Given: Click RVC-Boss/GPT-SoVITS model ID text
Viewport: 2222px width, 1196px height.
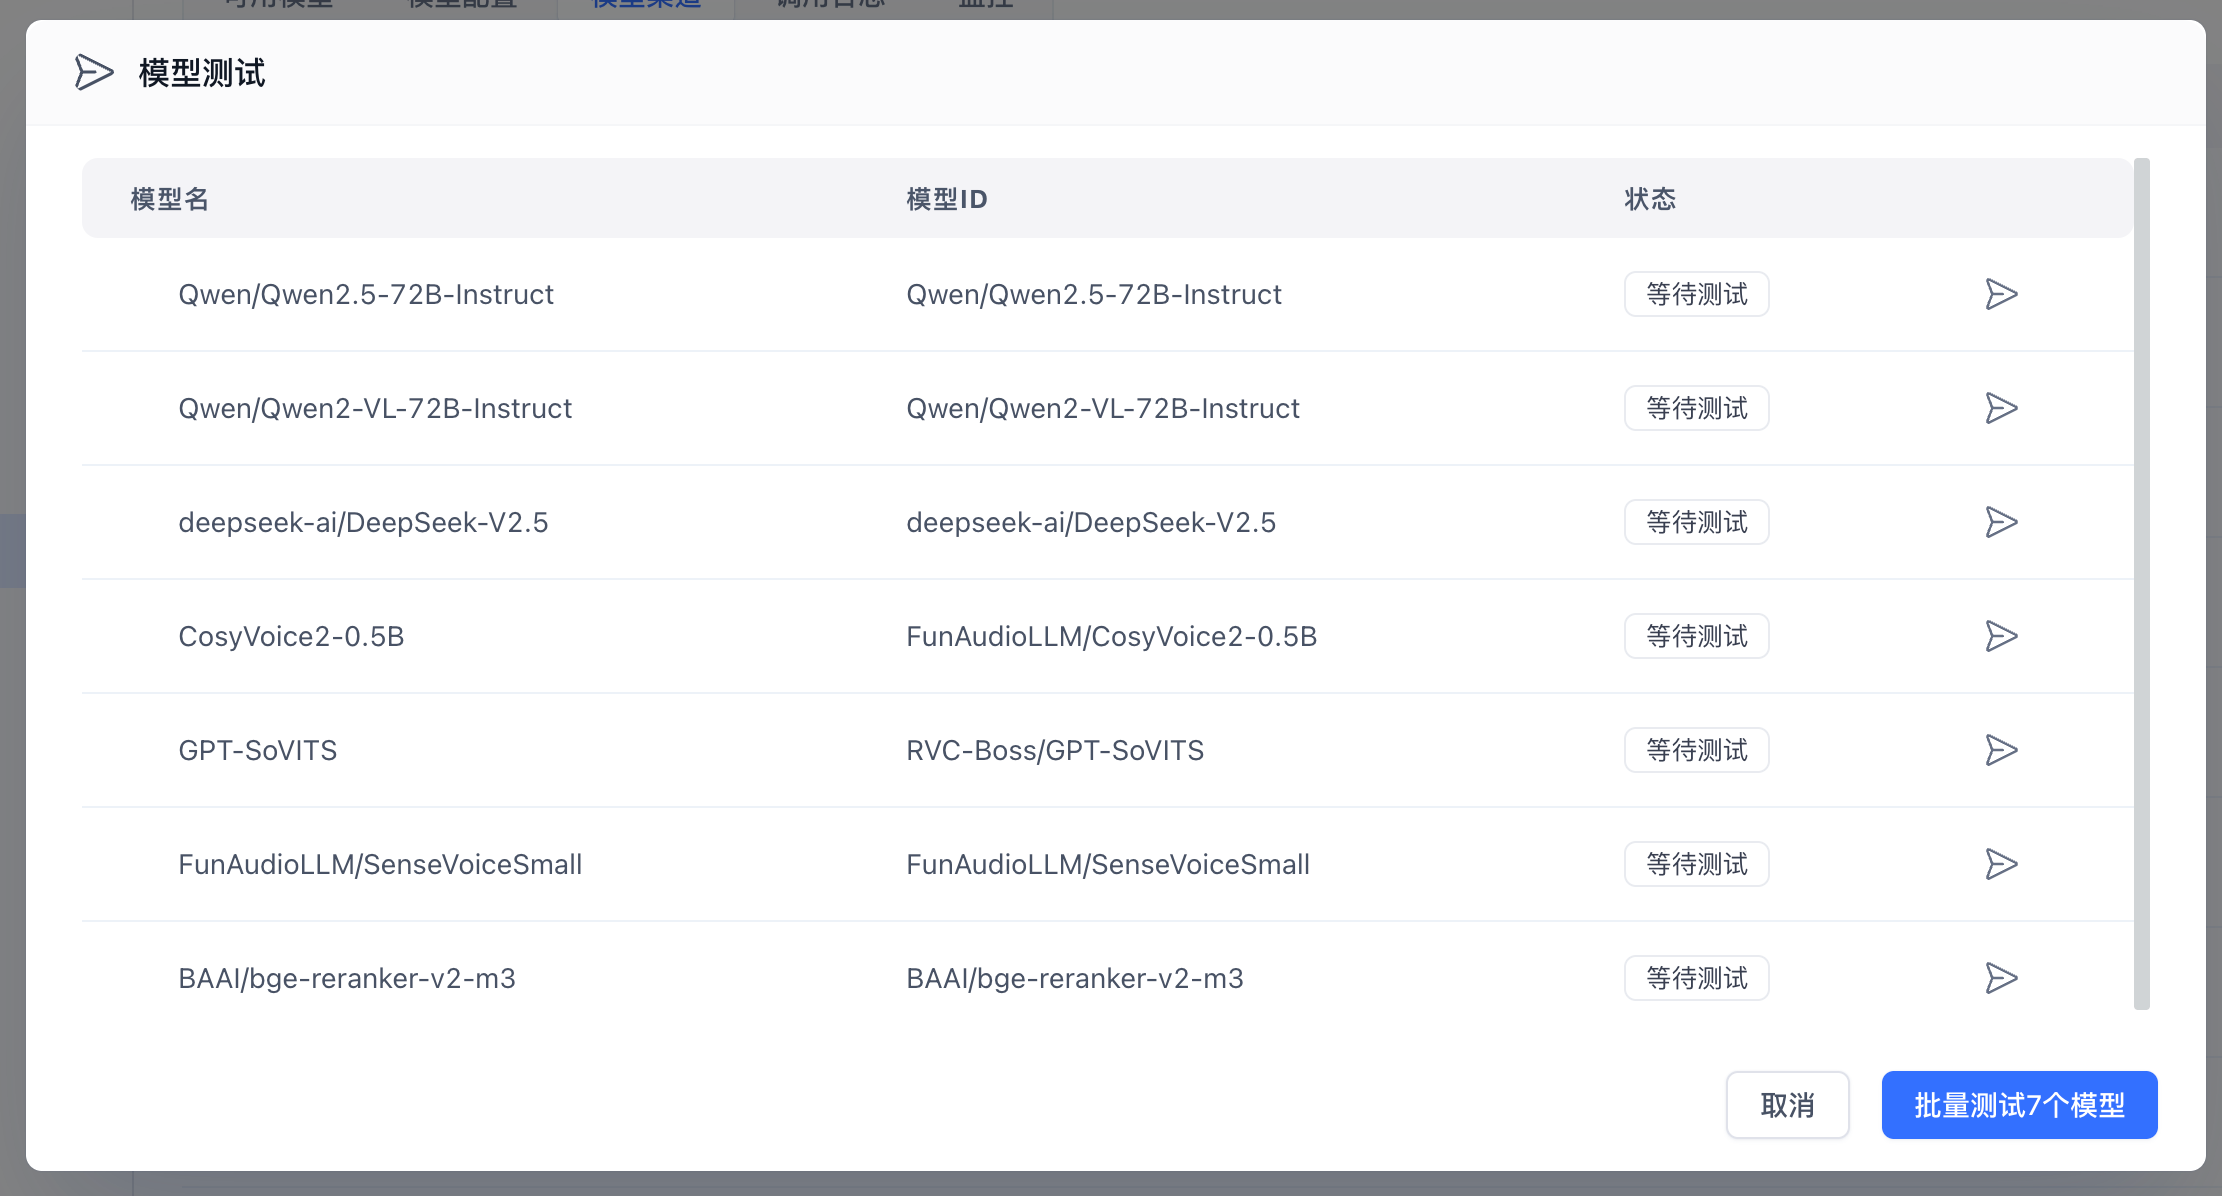Looking at the screenshot, I should tap(1054, 750).
